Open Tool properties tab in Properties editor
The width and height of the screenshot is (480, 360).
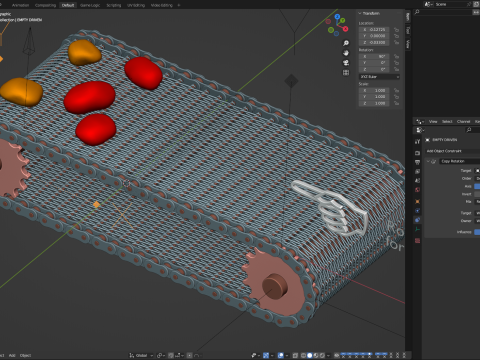point(417,141)
